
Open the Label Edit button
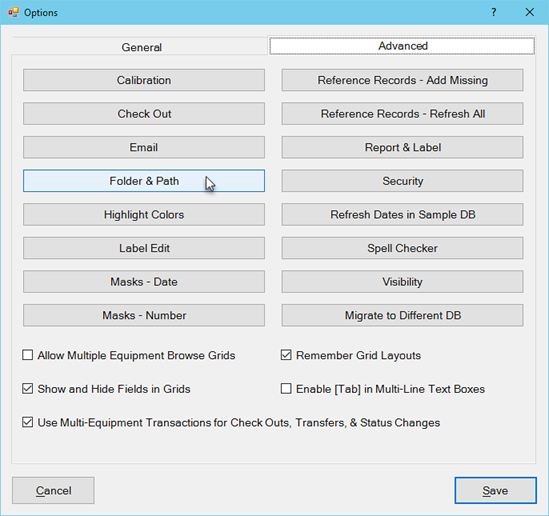click(x=144, y=248)
